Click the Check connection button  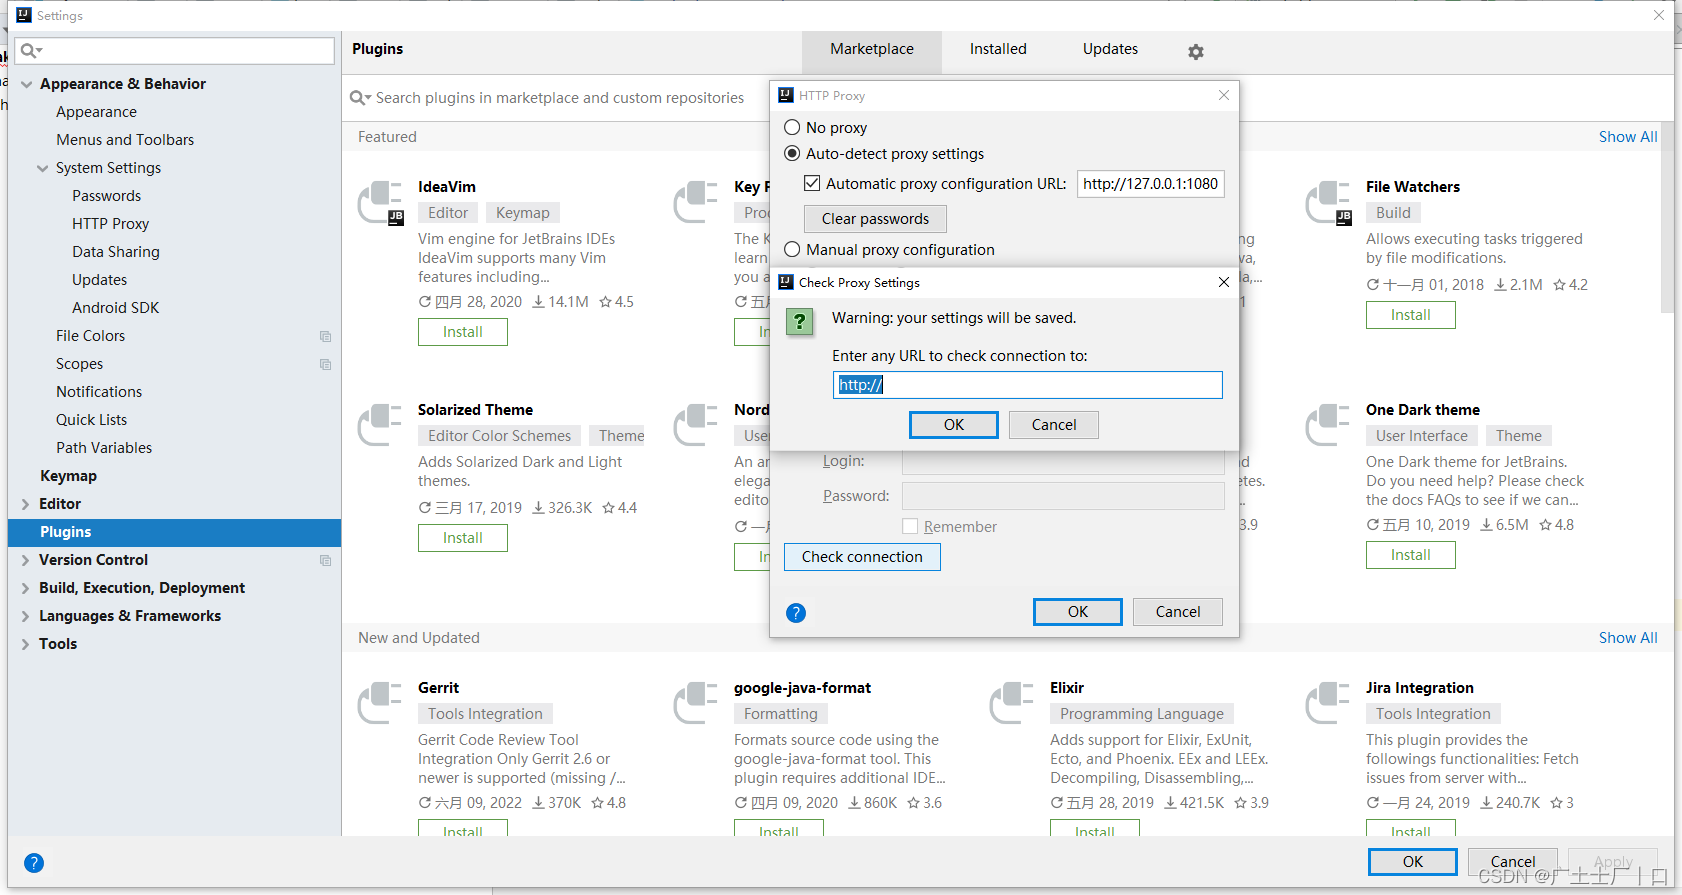(862, 557)
